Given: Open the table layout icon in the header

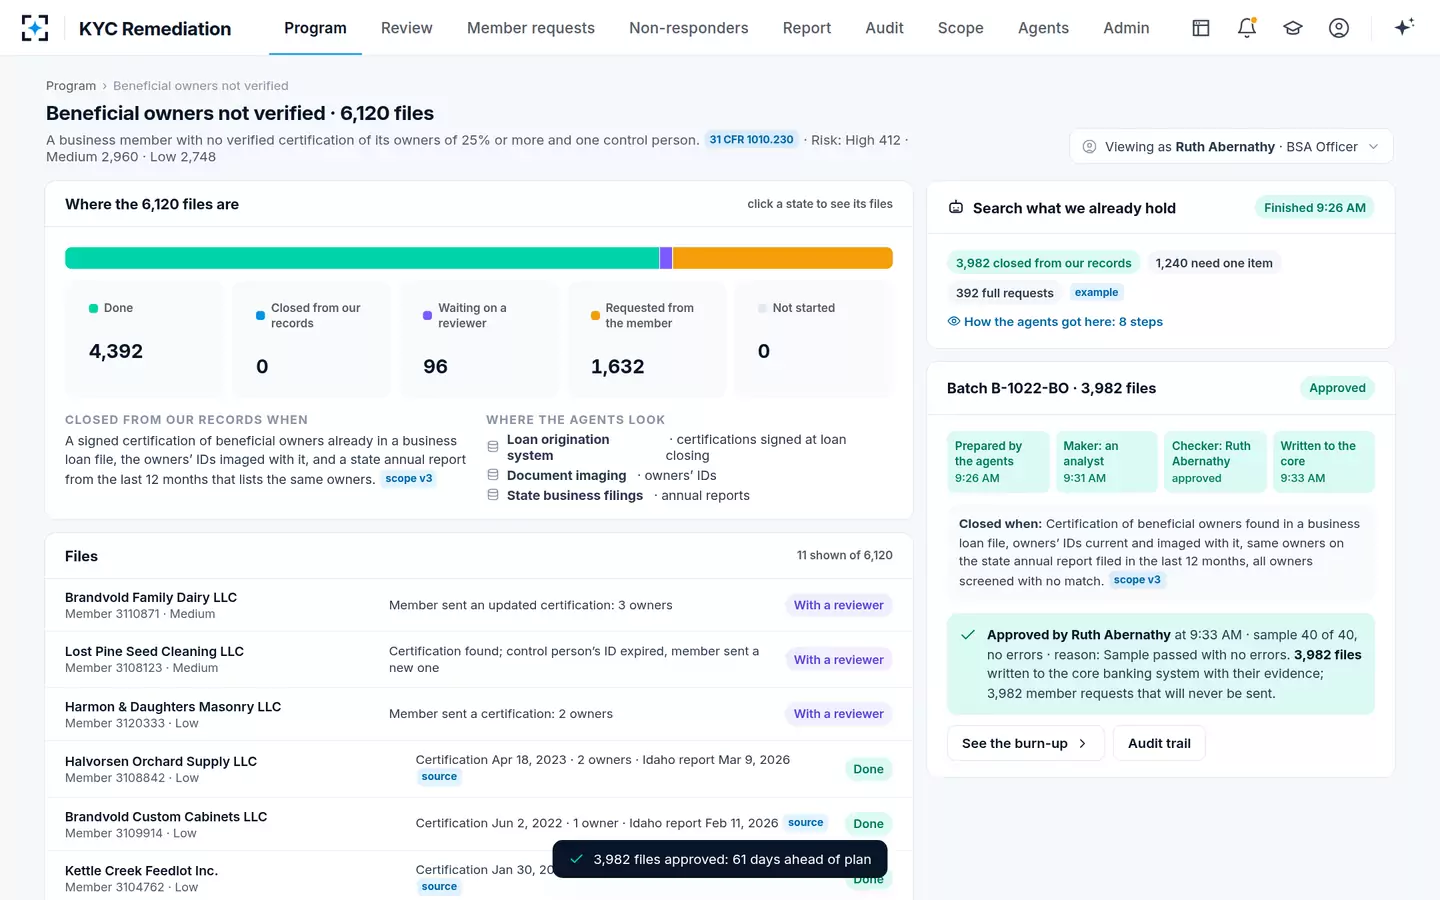Looking at the screenshot, I should [1201, 28].
